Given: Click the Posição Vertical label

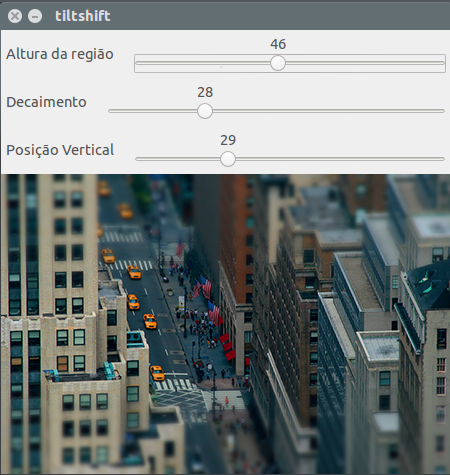Looking at the screenshot, I should click(60, 150).
